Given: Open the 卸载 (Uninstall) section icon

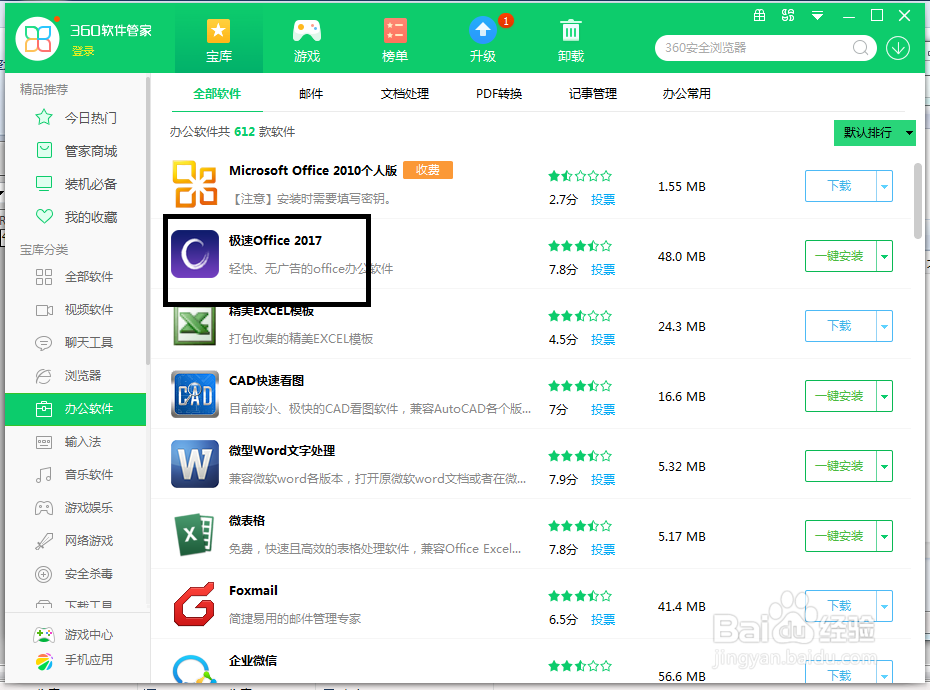Looking at the screenshot, I should point(570,30).
